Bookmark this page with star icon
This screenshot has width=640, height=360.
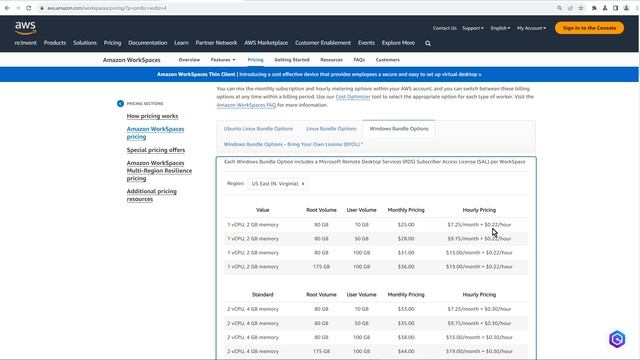[581, 8]
